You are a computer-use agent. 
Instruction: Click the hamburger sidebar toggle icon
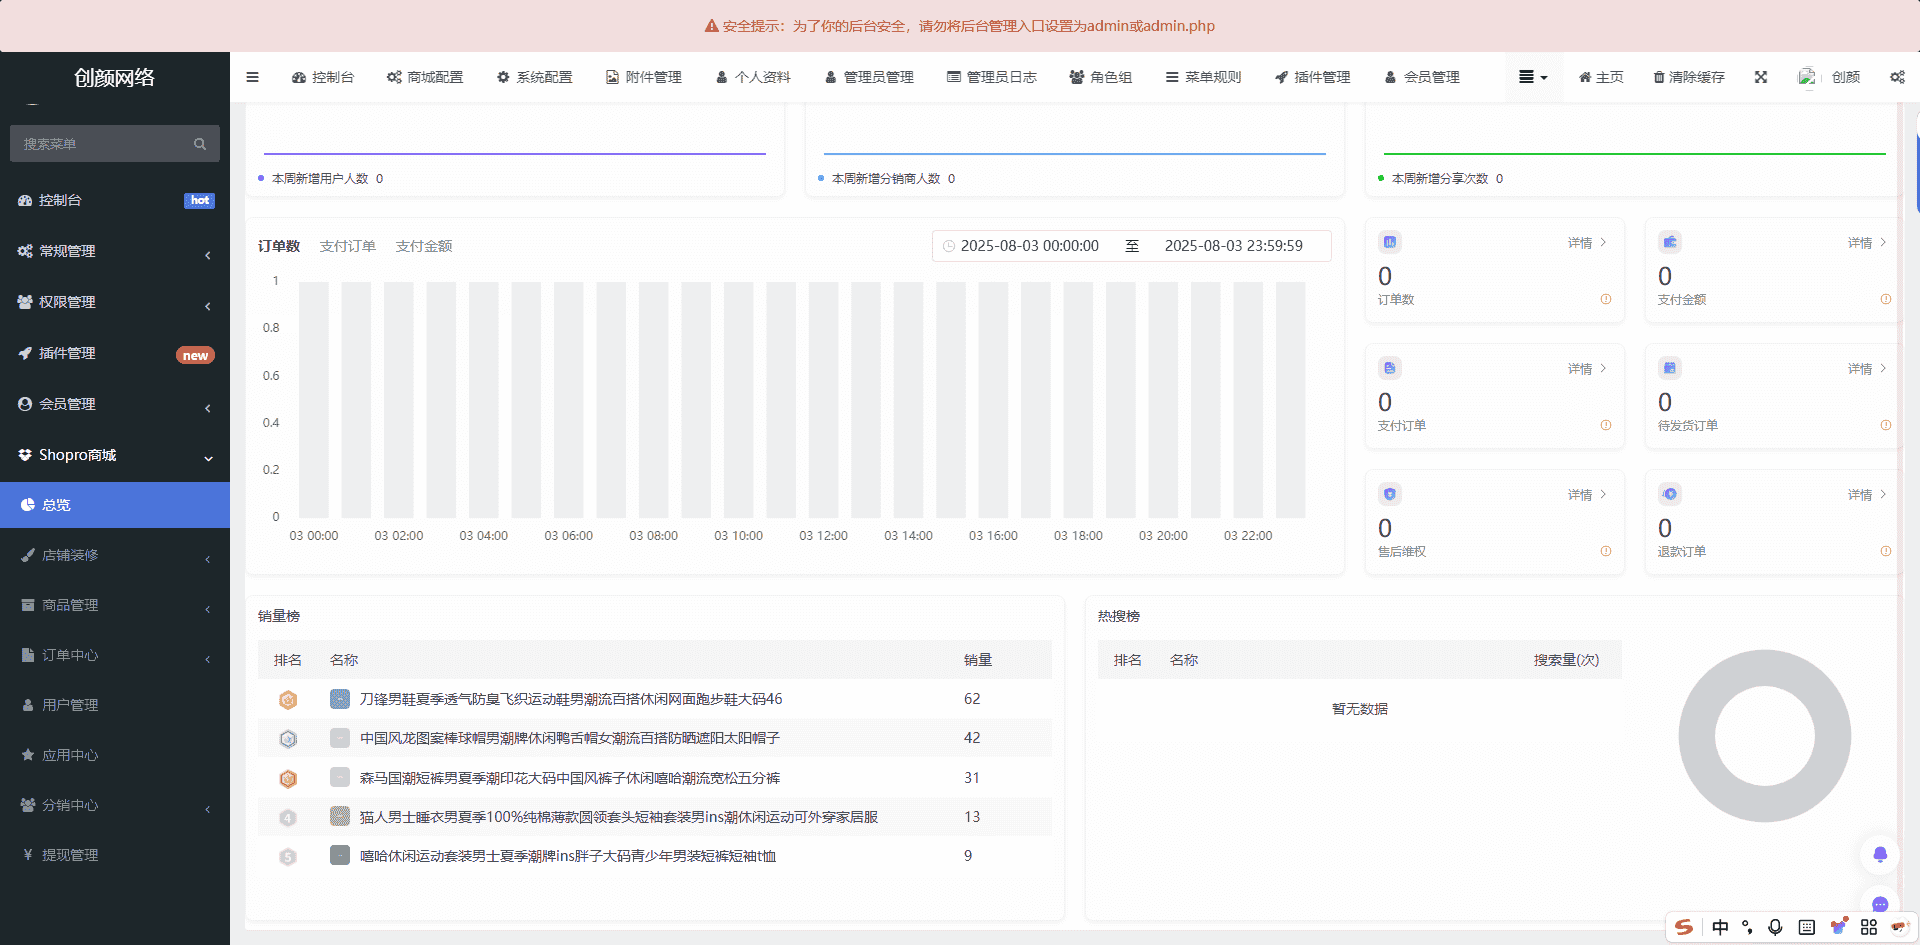[x=252, y=77]
